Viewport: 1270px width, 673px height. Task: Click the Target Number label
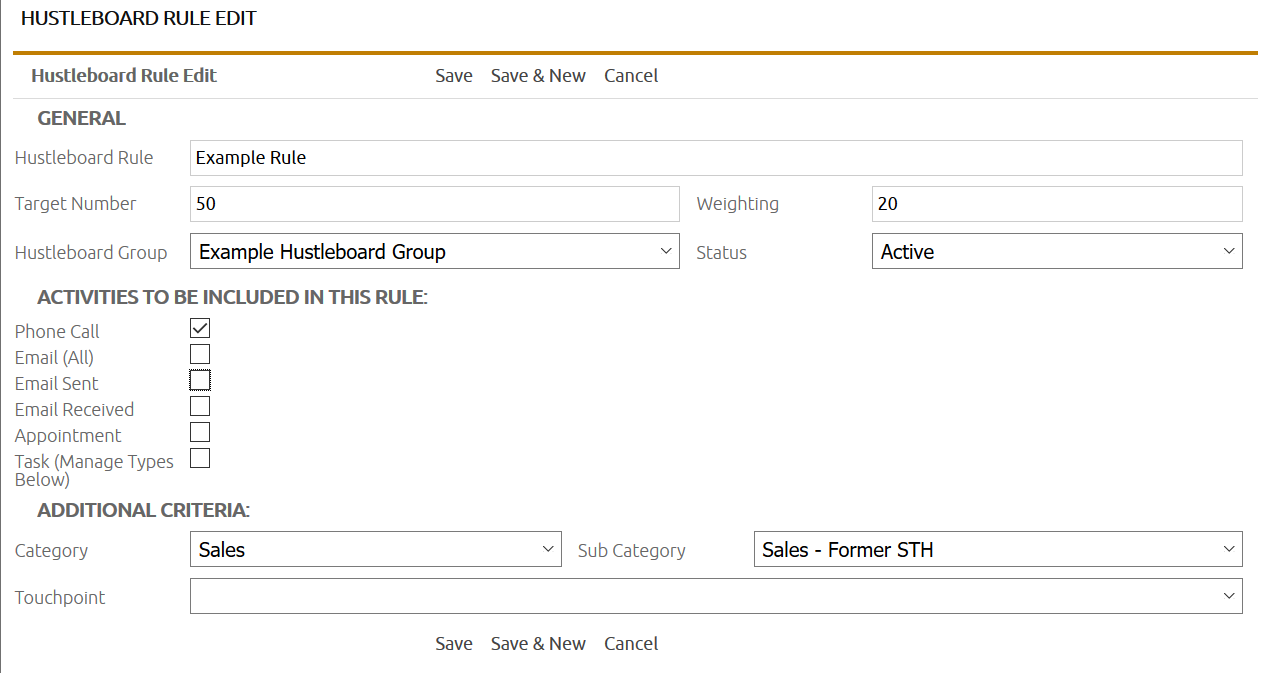pyautogui.click(x=76, y=204)
